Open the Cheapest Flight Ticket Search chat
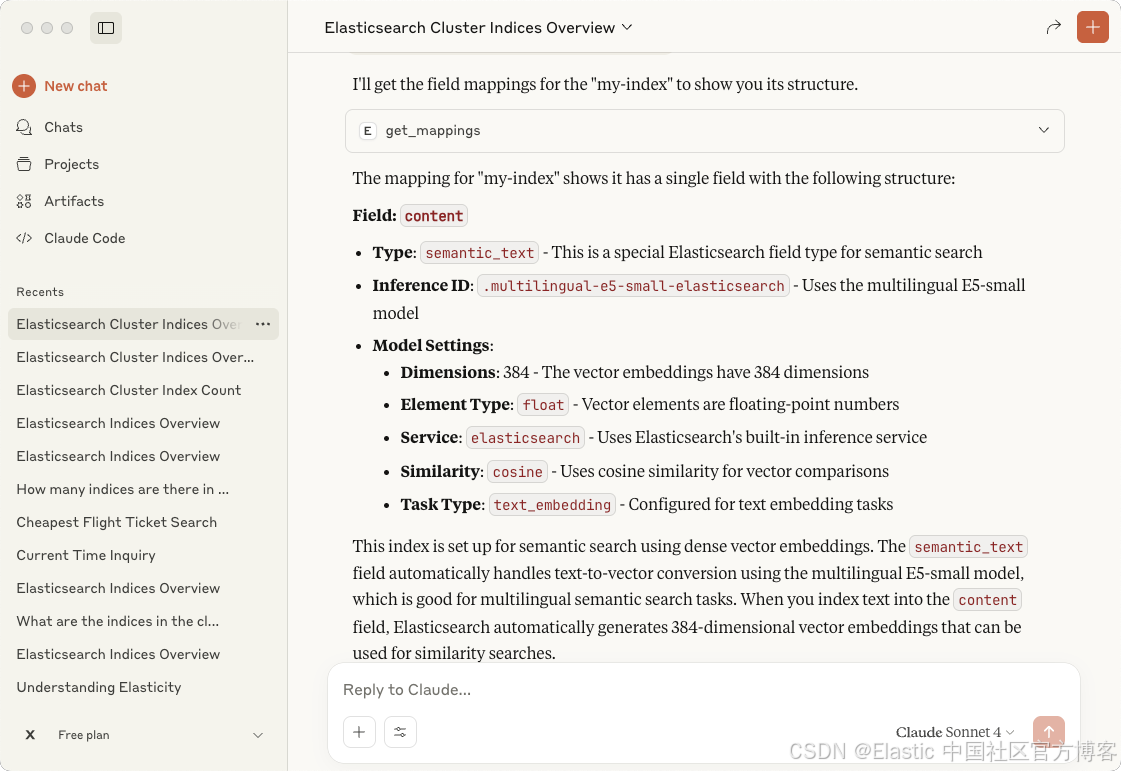The width and height of the screenshot is (1121, 771). (117, 522)
